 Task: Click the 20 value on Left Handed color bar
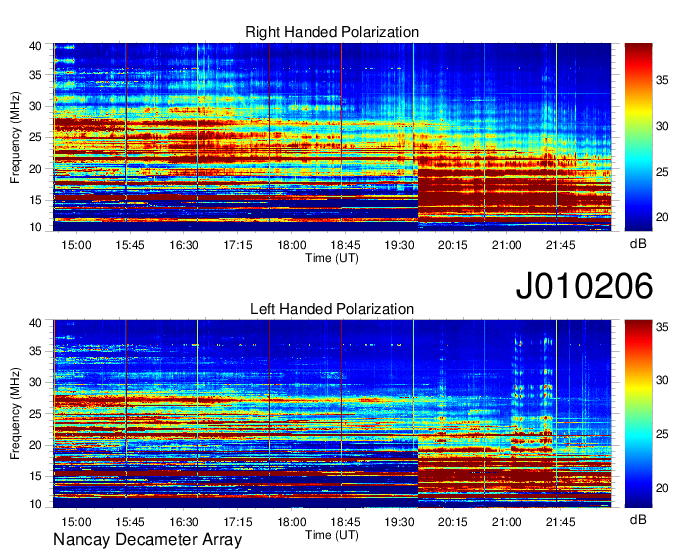coord(662,488)
